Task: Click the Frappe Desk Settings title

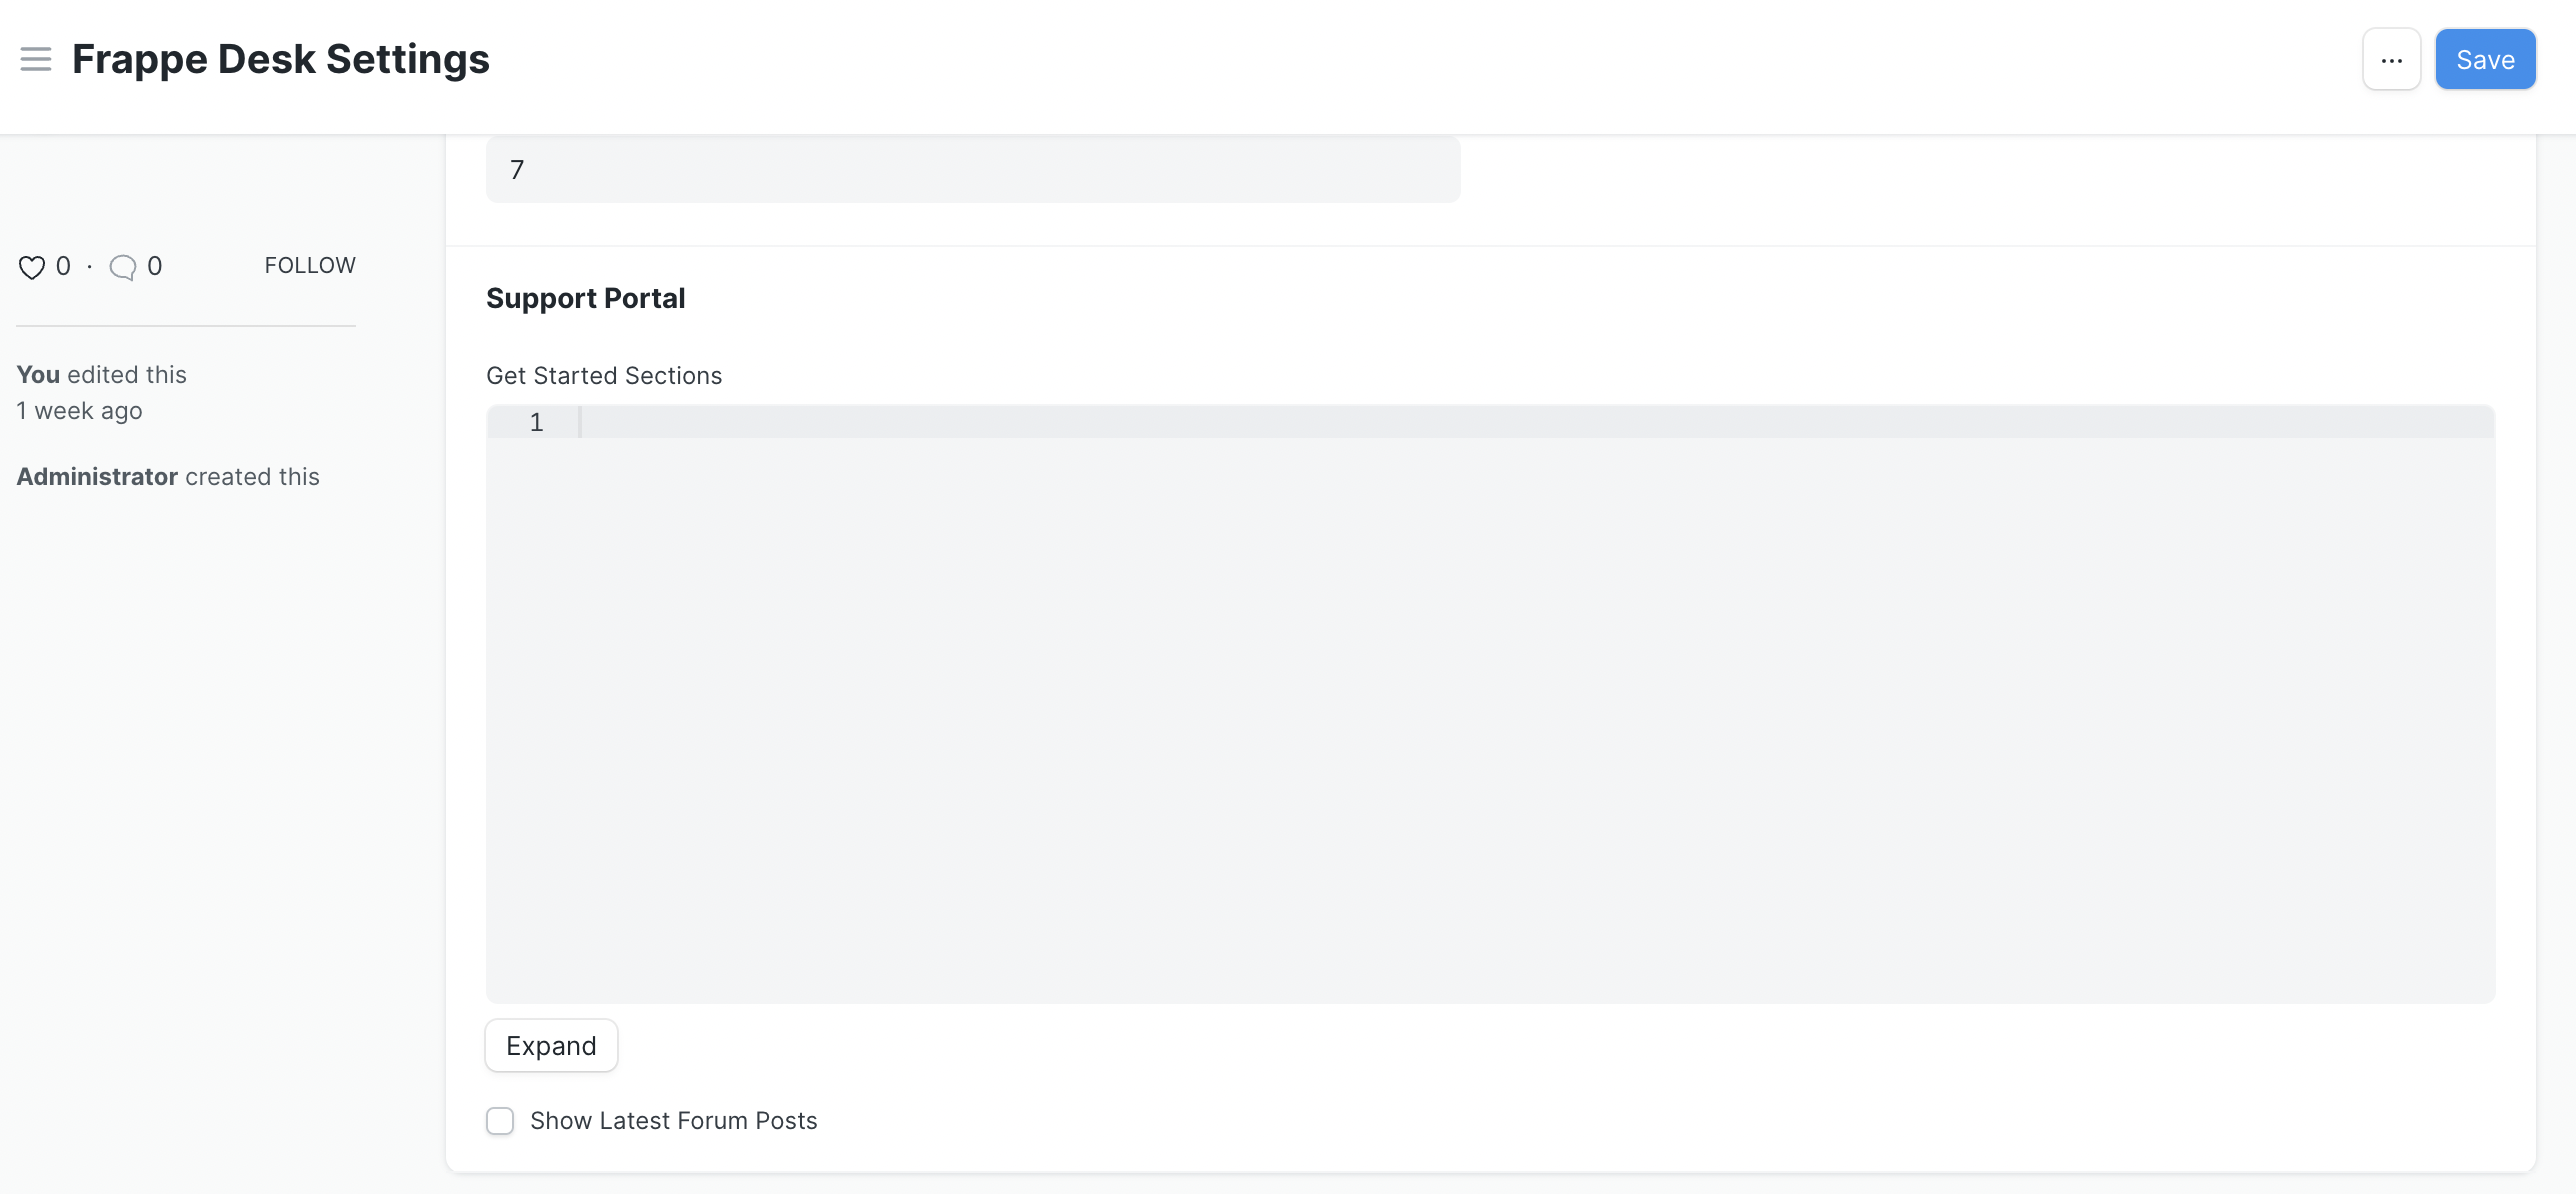Action: pyautogui.click(x=280, y=59)
